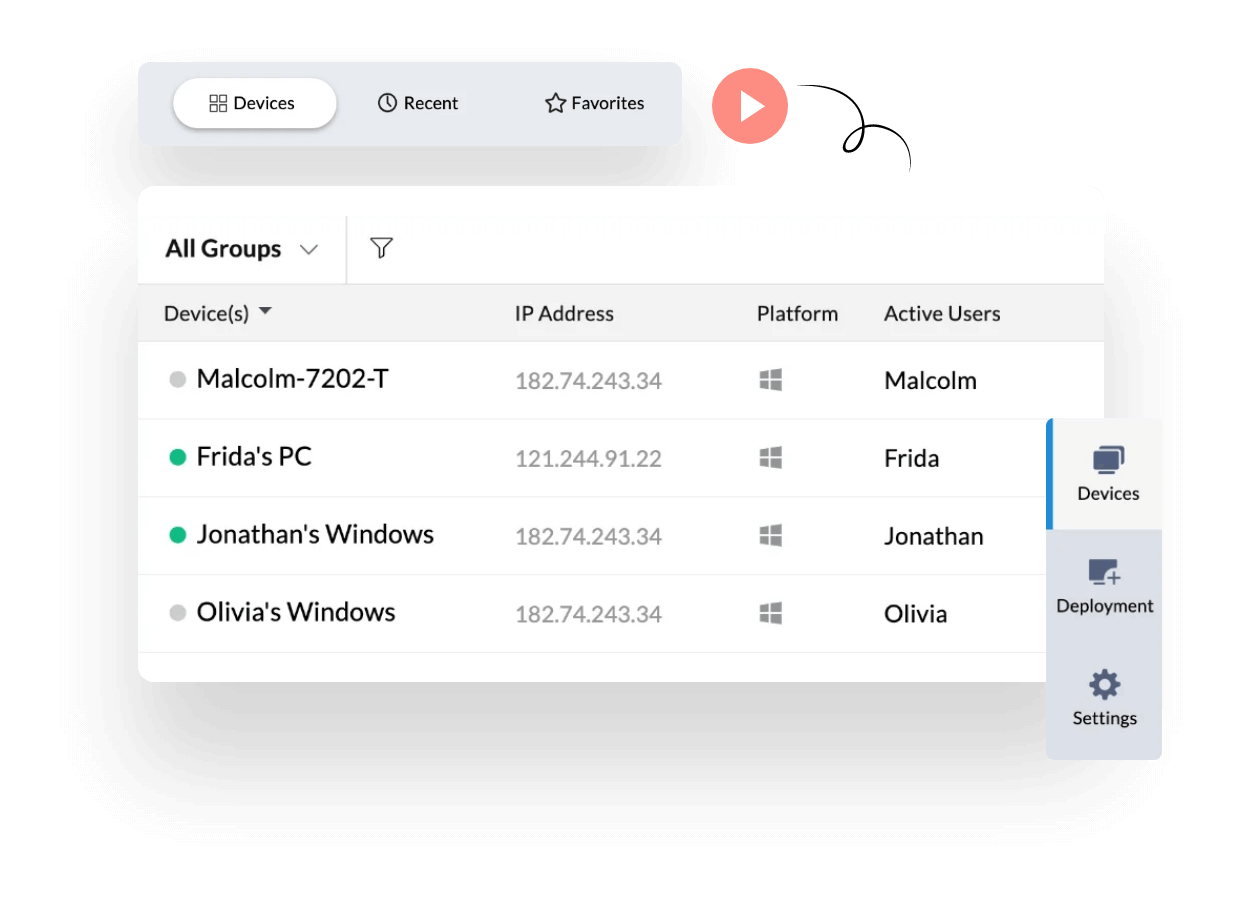Viewport: 1242px width, 906px height.
Task: Click the Platform column header
Action: coord(797,314)
